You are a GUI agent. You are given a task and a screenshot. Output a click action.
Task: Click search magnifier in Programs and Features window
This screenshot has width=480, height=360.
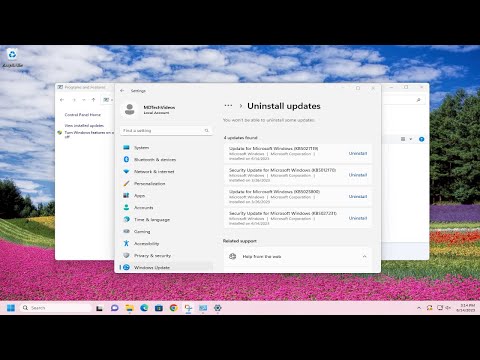[x=418, y=100]
